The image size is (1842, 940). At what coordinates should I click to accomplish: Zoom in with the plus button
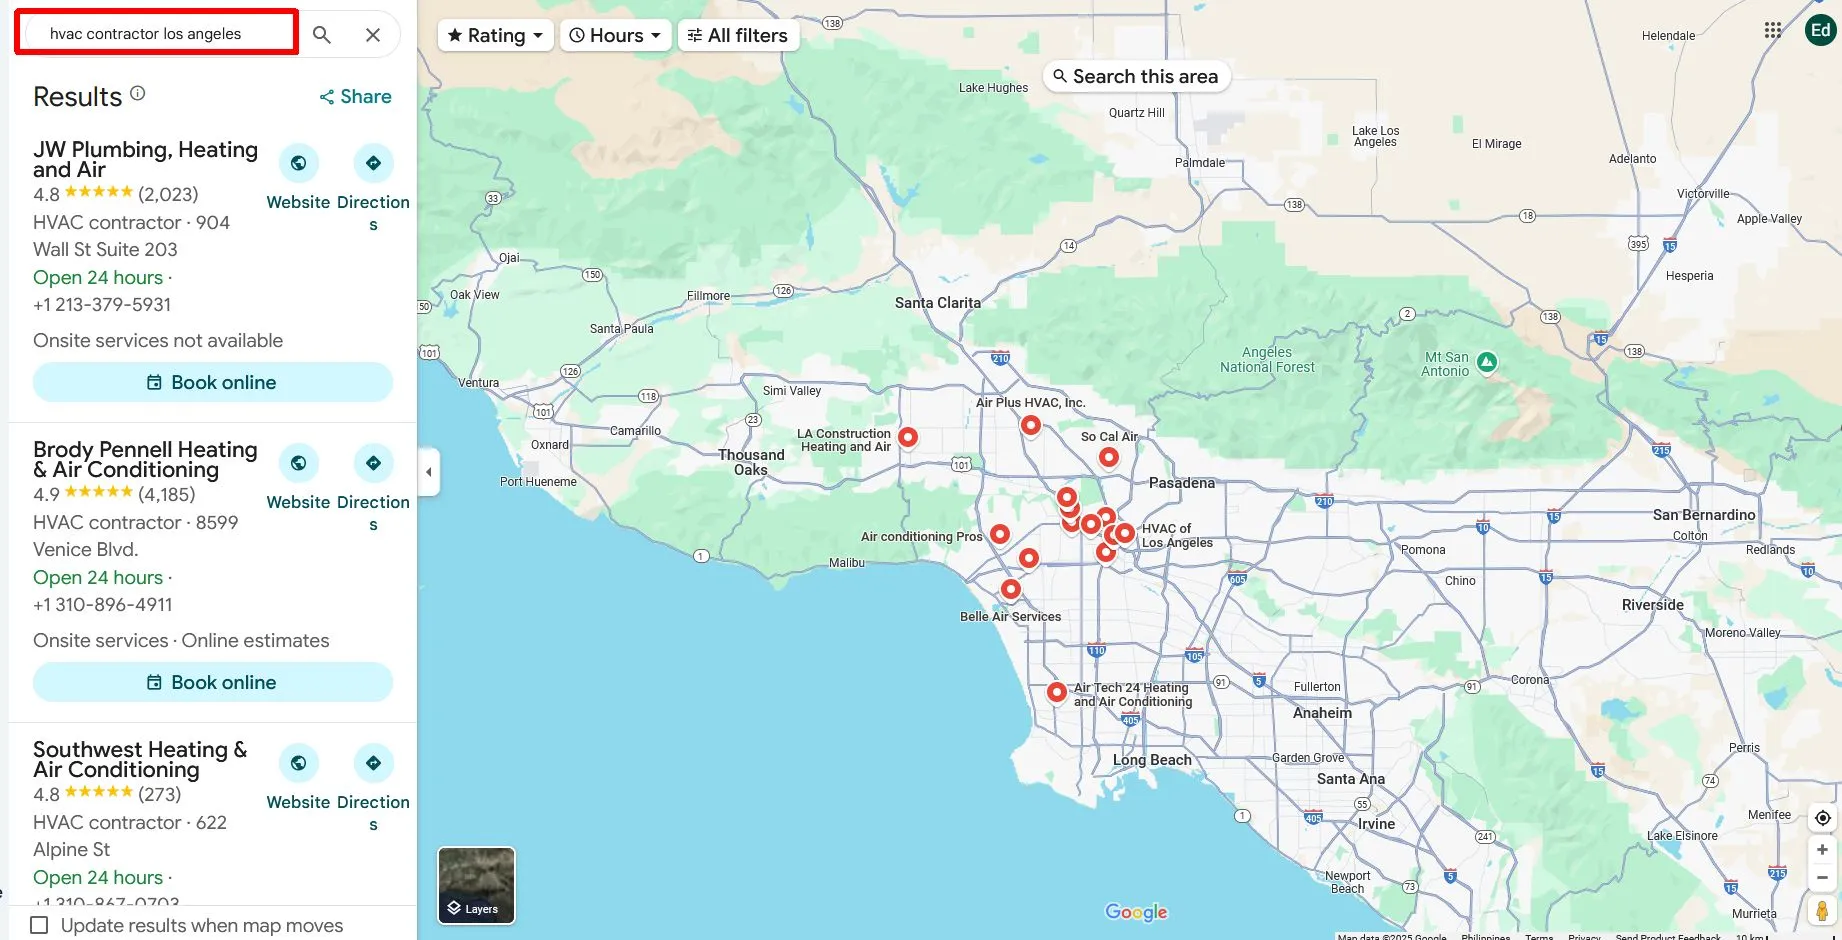tap(1822, 850)
